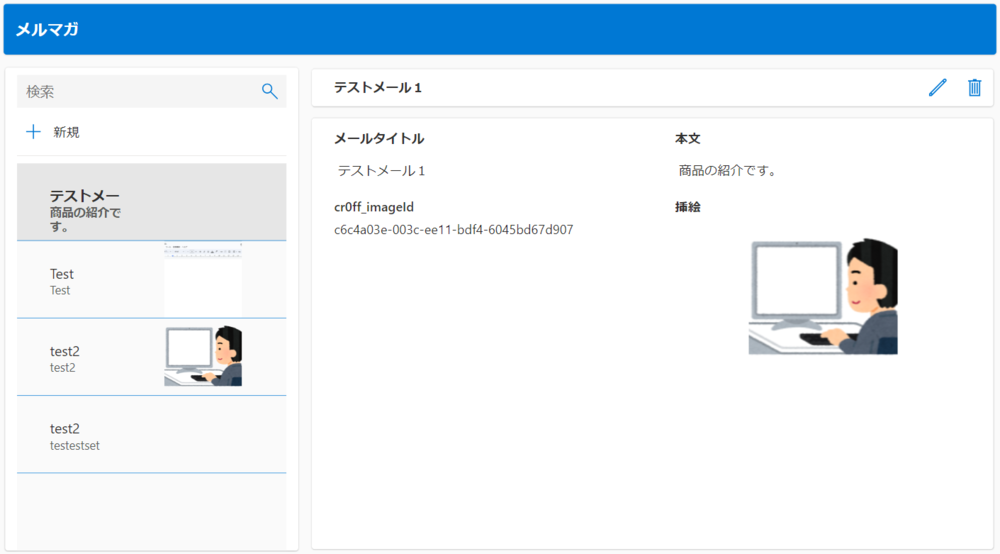Focus the 検索 search field

(152, 91)
